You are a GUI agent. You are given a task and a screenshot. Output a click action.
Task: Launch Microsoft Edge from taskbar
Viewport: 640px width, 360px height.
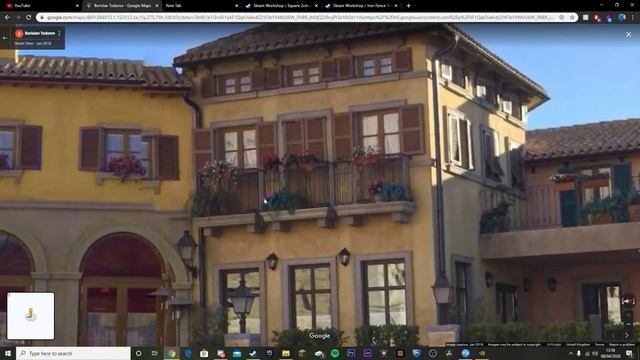188,353
